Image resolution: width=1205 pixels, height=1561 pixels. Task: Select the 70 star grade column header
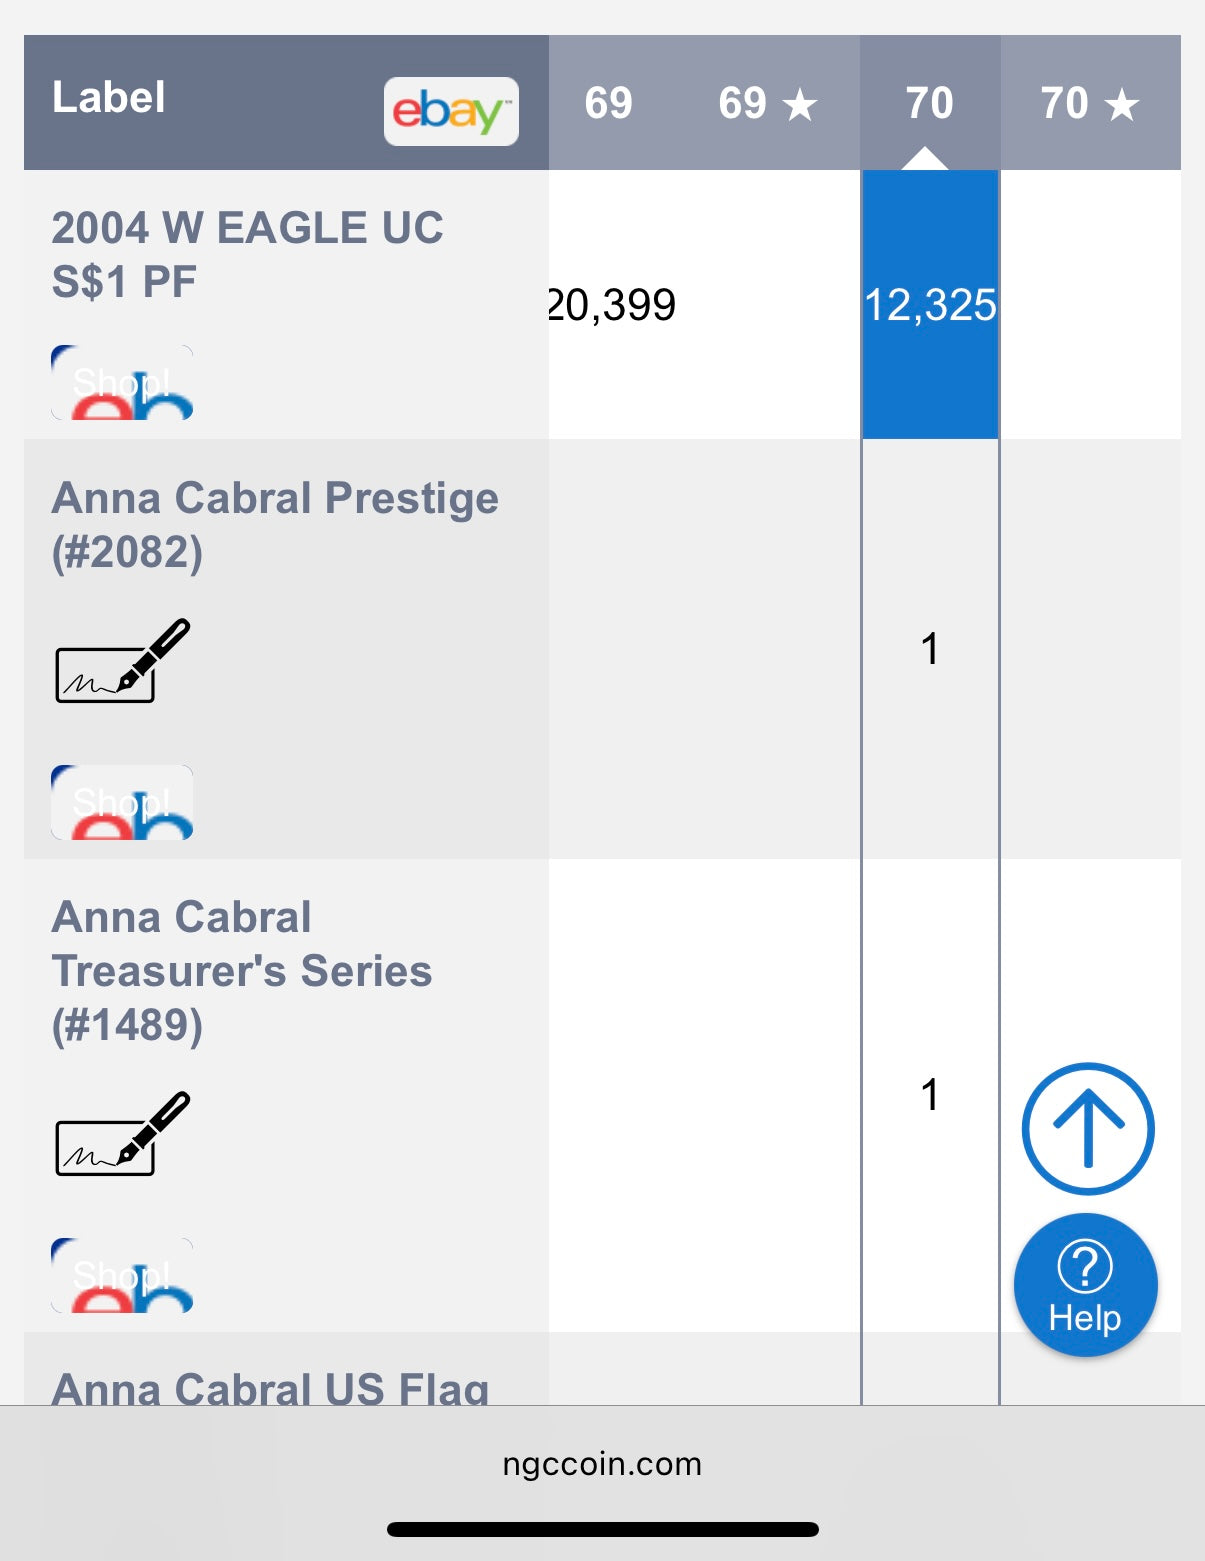1089,103
